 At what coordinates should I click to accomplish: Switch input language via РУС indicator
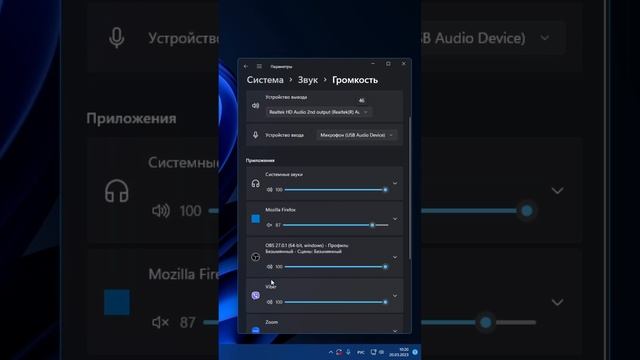[361, 352]
